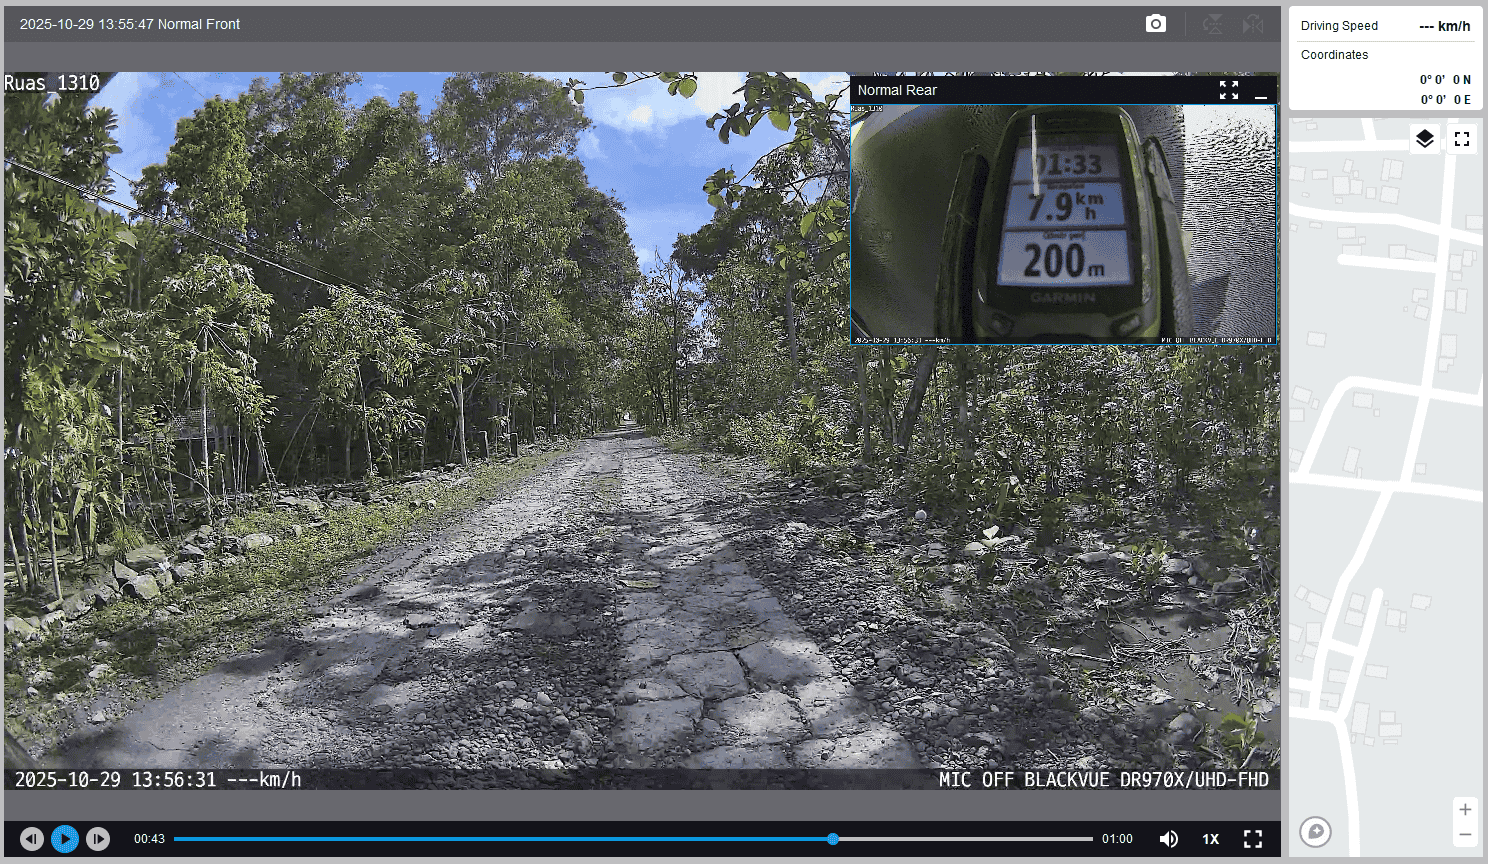Flip the video horizontally
The width and height of the screenshot is (1488, 864).
pos(1252,24)
